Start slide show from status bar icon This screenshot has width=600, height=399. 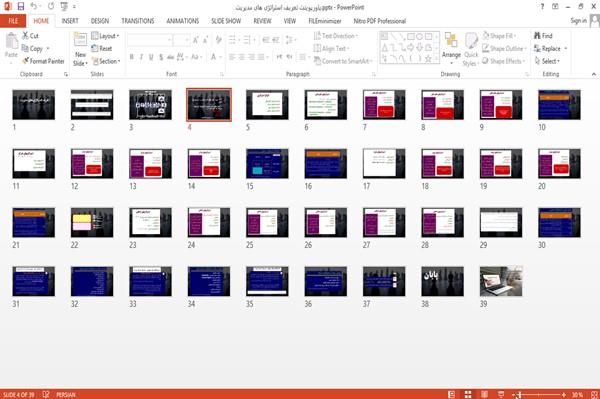[501, 394]
